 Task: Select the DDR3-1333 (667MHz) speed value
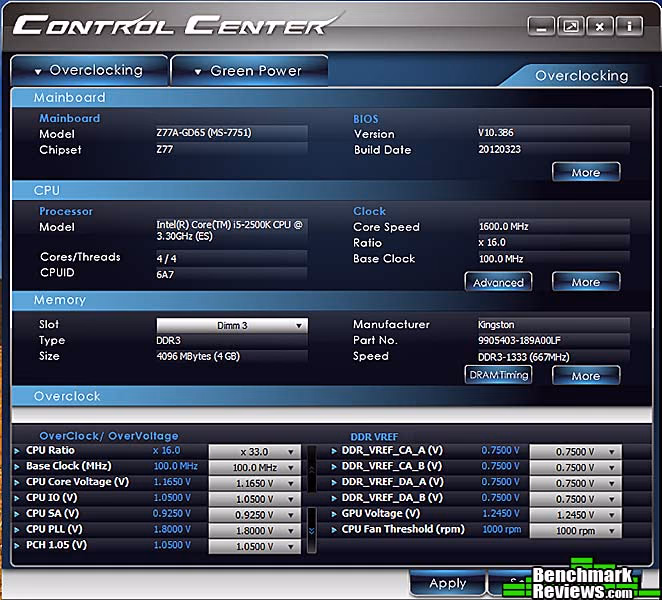coord(524,357)
